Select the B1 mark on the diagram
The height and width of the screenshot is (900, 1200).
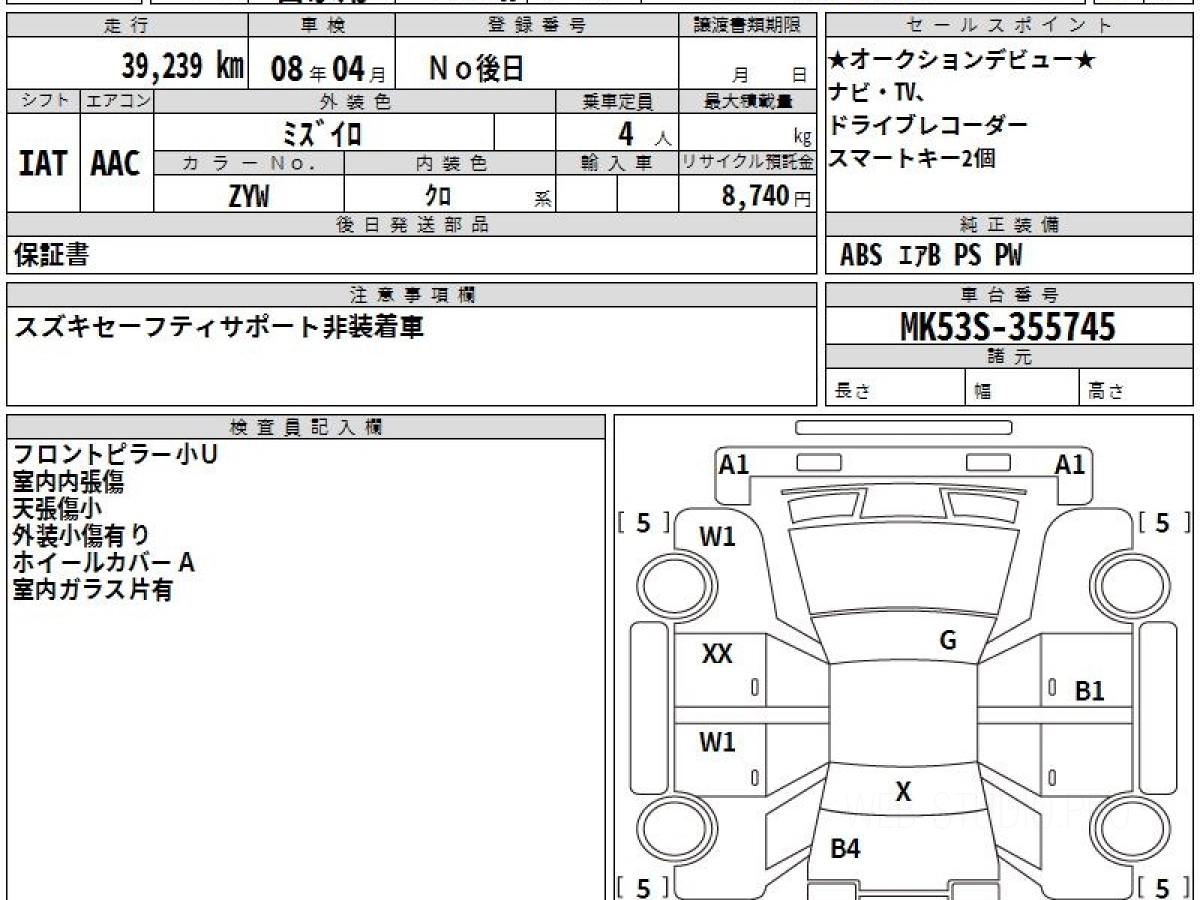coord(1089,691)
